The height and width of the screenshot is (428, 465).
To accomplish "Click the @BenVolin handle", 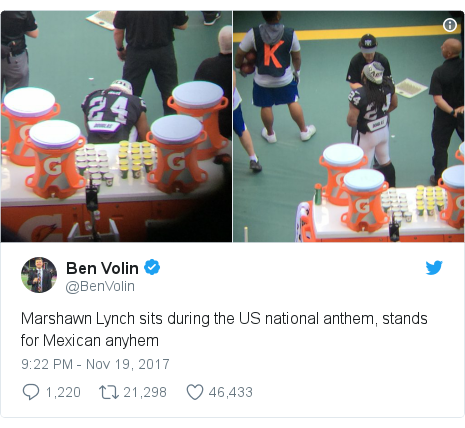I will point(100,286).
